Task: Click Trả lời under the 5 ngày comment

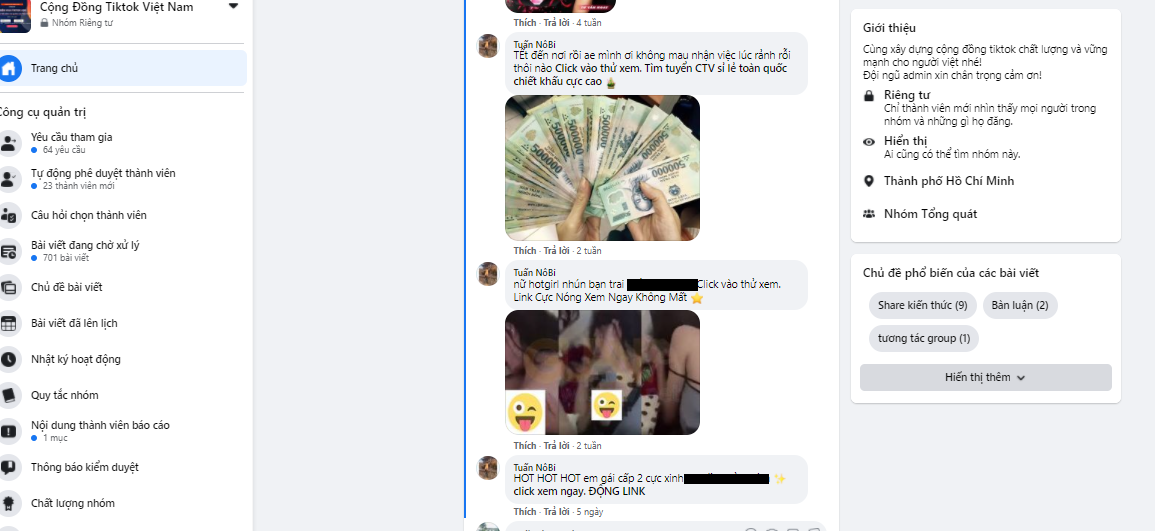Action: [x=557, y=512]
